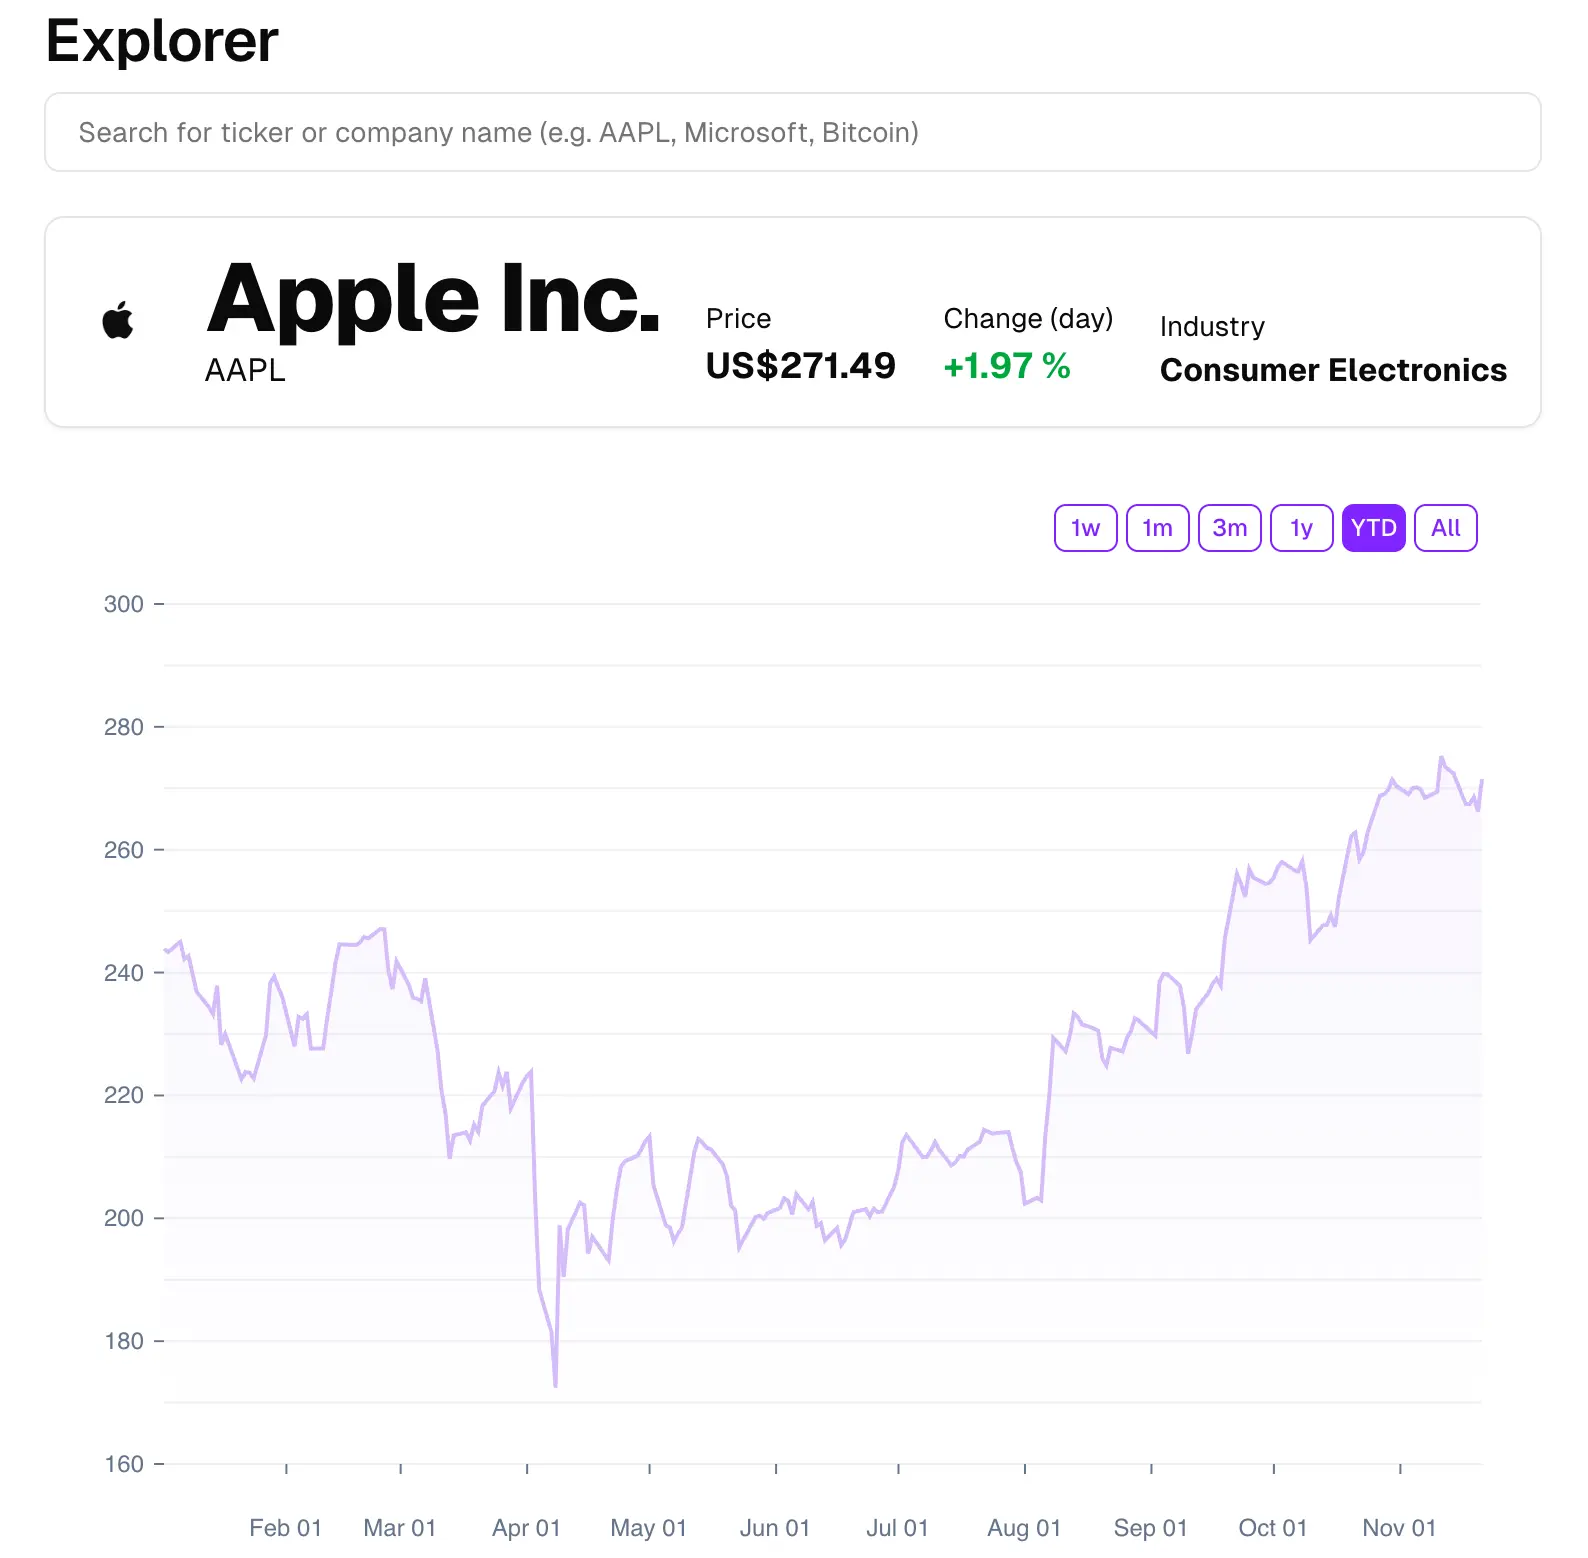
Task: Switch chart to 1y range
Action: (1301, 528)
